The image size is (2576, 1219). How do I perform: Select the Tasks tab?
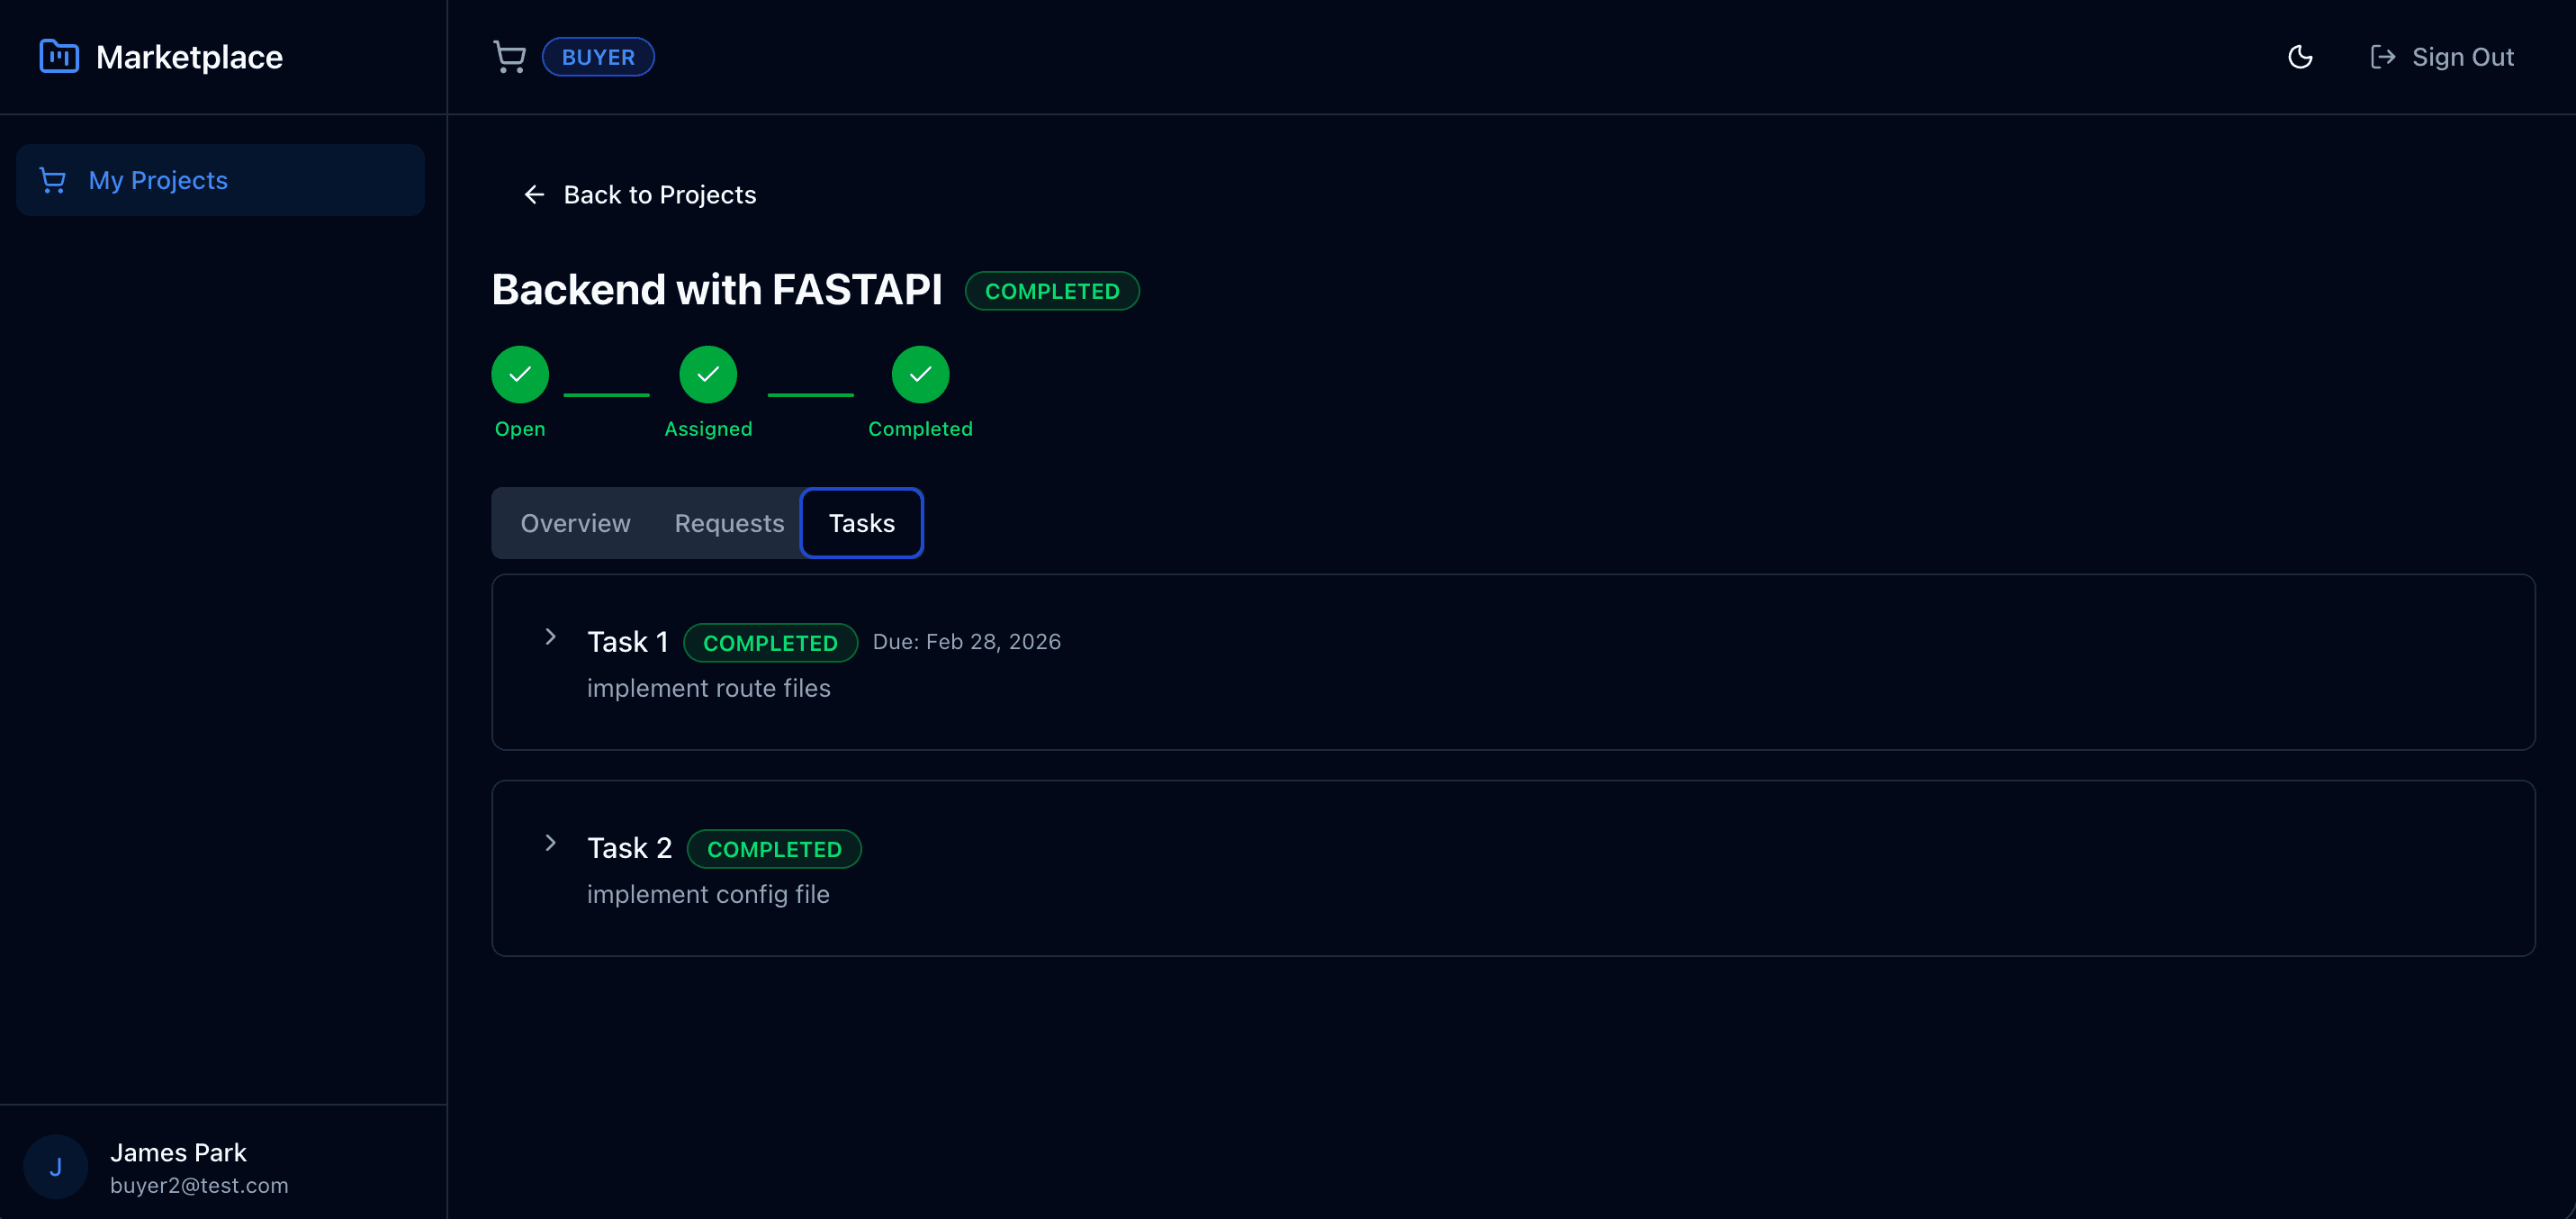(861, 523)
